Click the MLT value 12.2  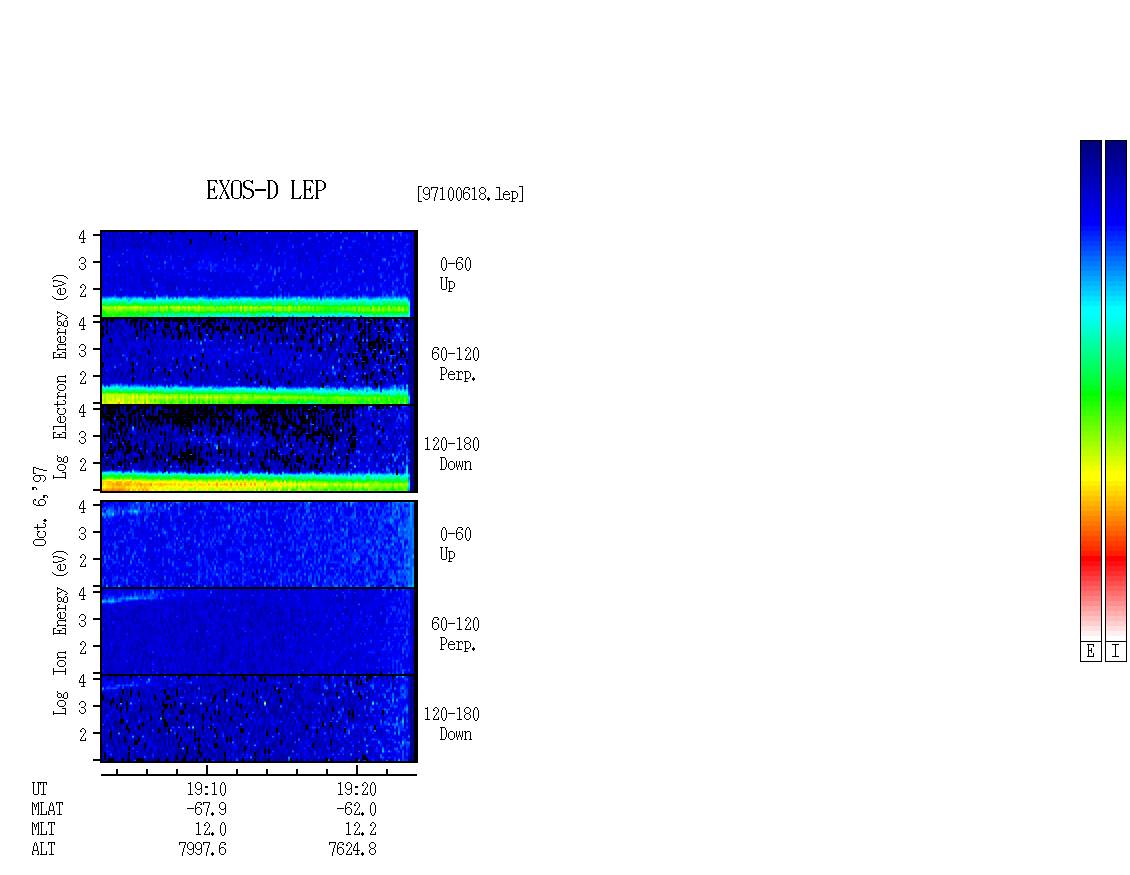[360, 830]
